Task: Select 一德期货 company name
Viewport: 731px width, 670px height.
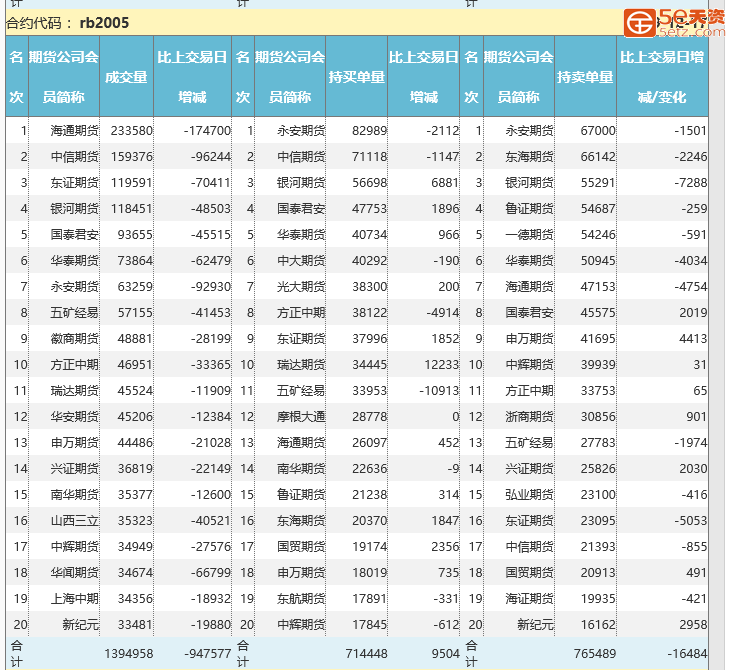Action: tap(530, 235)
